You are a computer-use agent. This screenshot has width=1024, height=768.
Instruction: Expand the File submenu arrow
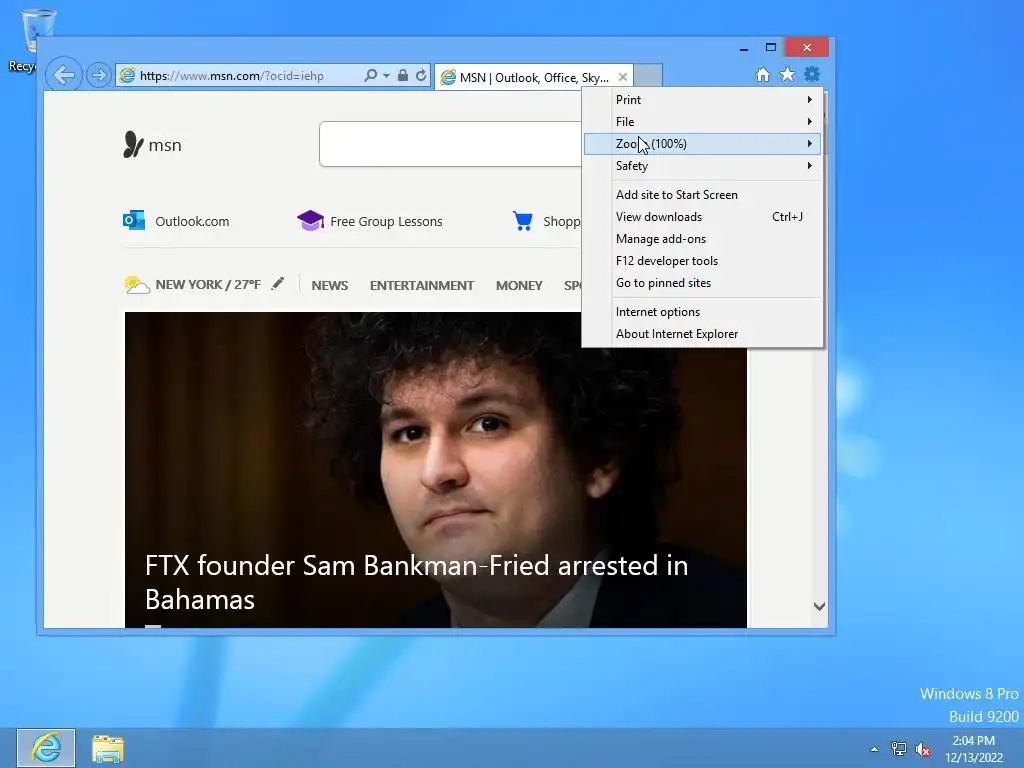(810, 122)
